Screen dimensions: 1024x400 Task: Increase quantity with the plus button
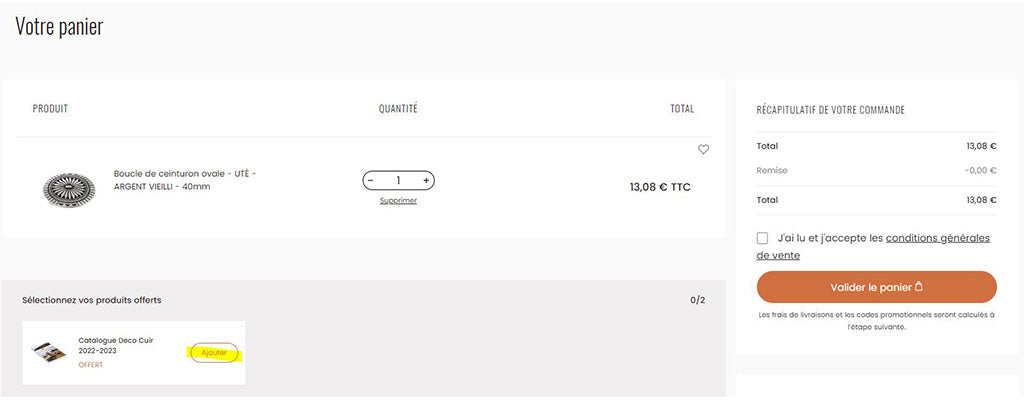point(427,181)
